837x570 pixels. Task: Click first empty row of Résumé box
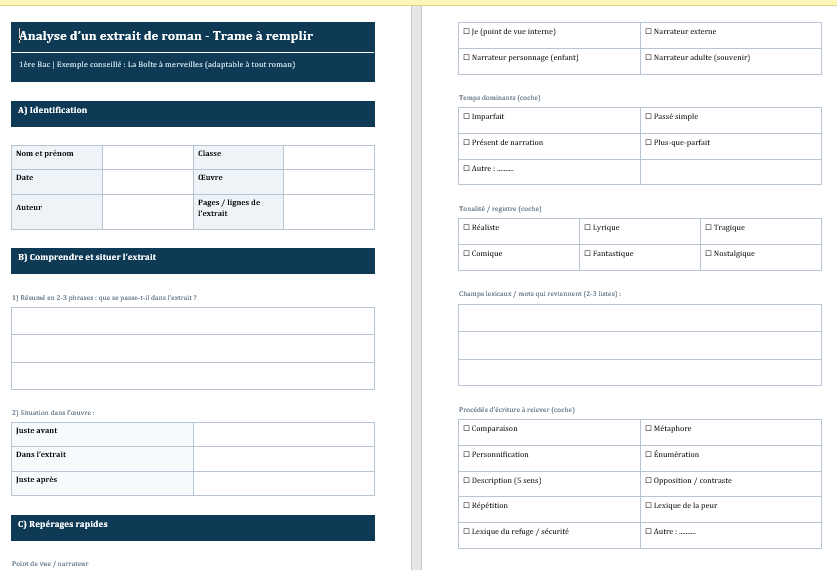coord(193,321)
